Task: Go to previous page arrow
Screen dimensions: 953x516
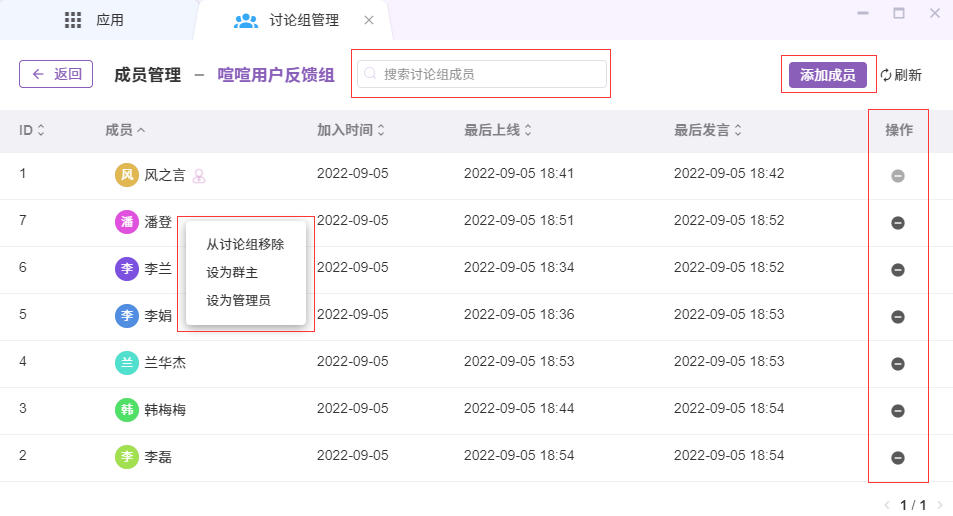Action: [x=887, y=505]
